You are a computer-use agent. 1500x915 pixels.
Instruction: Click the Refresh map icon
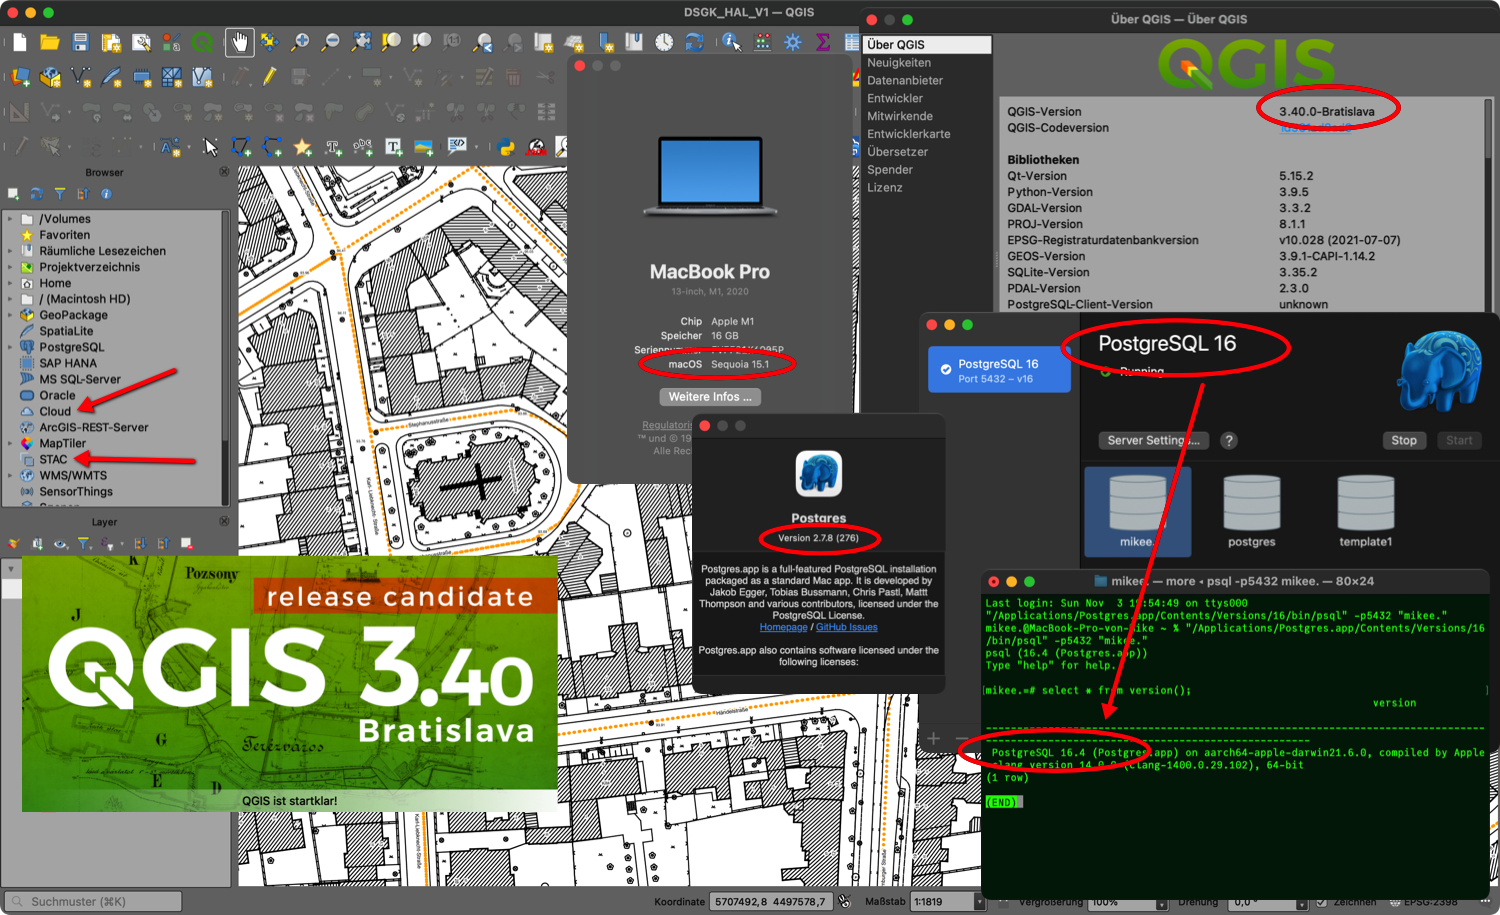[694, 42]
